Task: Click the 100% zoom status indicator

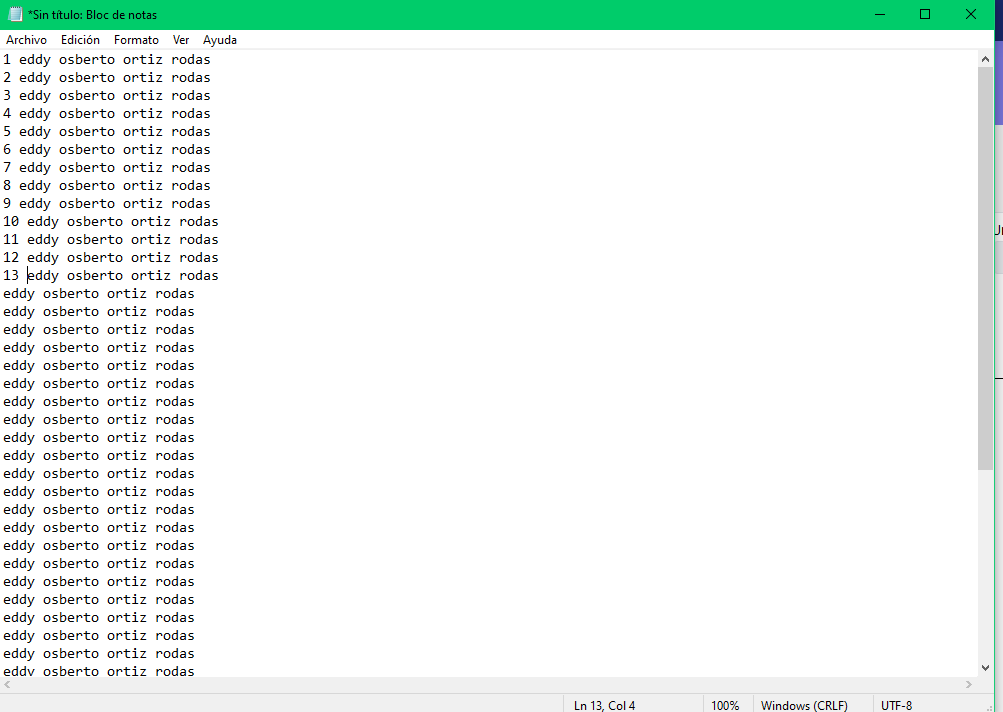Action: click(x=725, y=705)
